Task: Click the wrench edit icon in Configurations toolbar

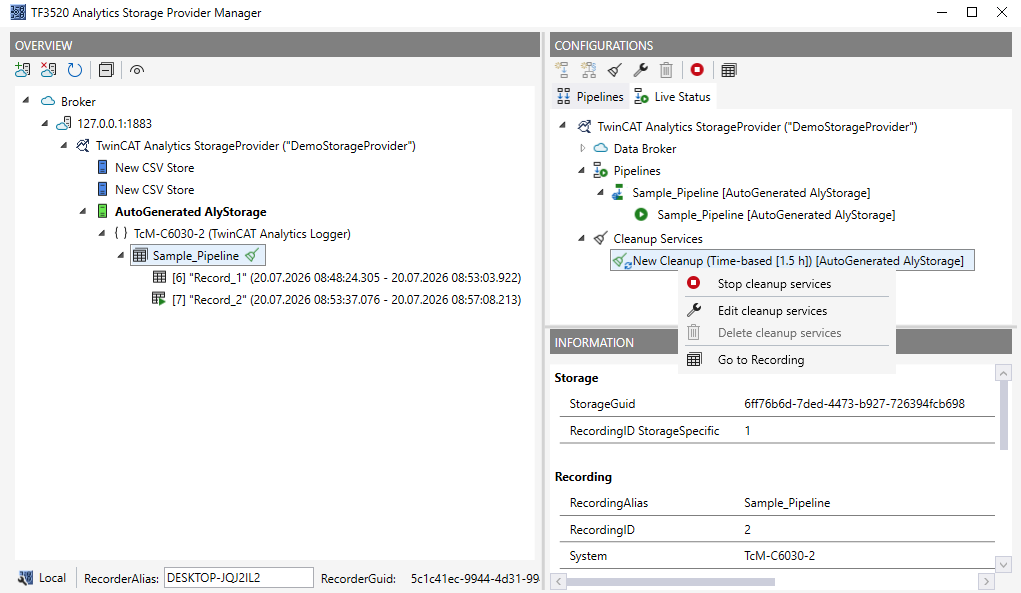Action: [640, 70]
